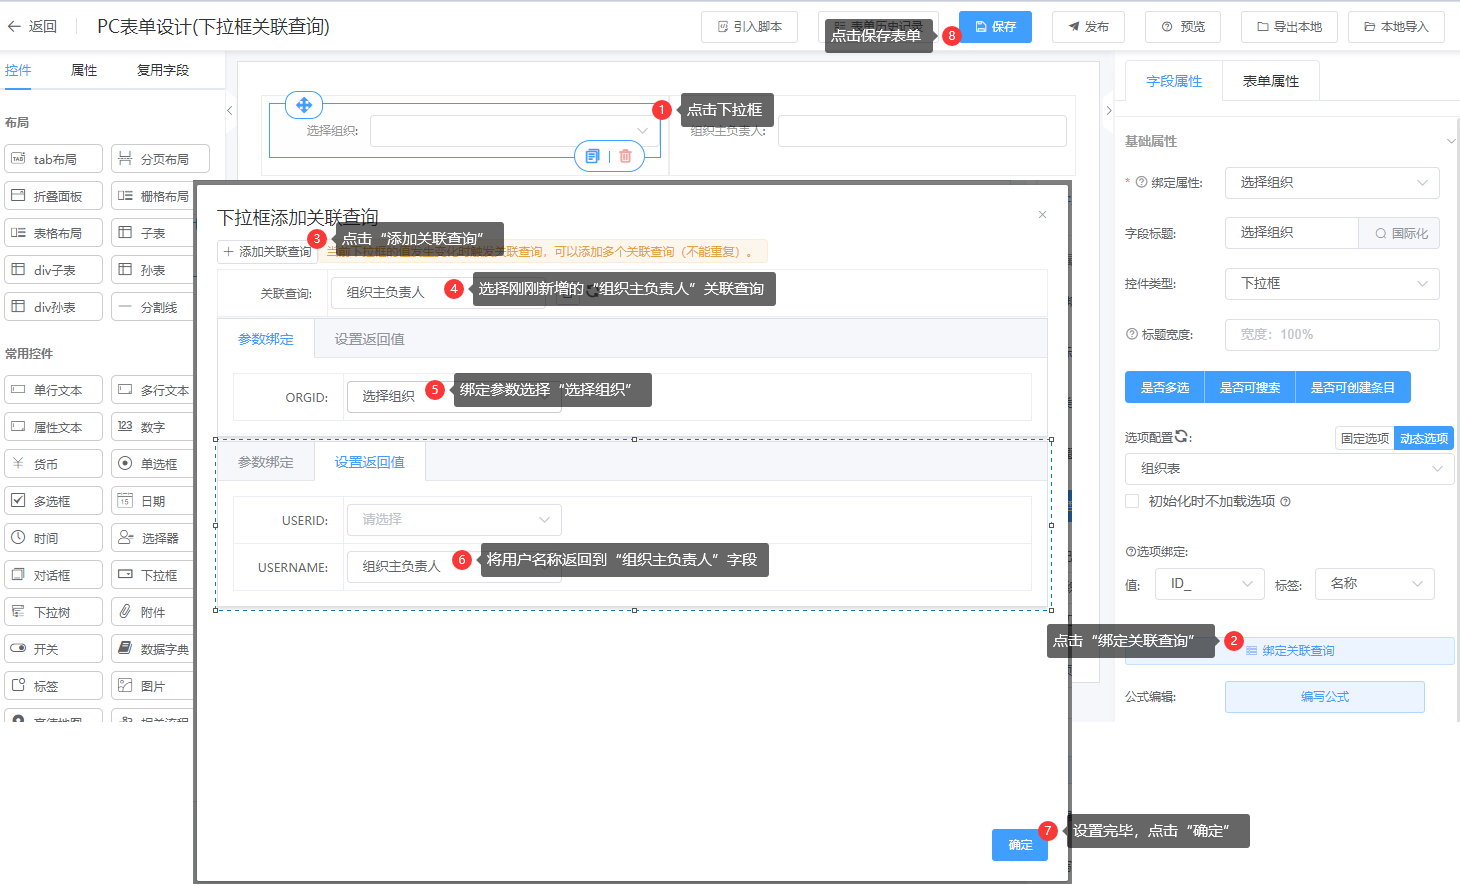1460x885 pixels.
Task: Pick the 折叠面板 layout control
Action: pyautogui.click(x=54, y=196)
